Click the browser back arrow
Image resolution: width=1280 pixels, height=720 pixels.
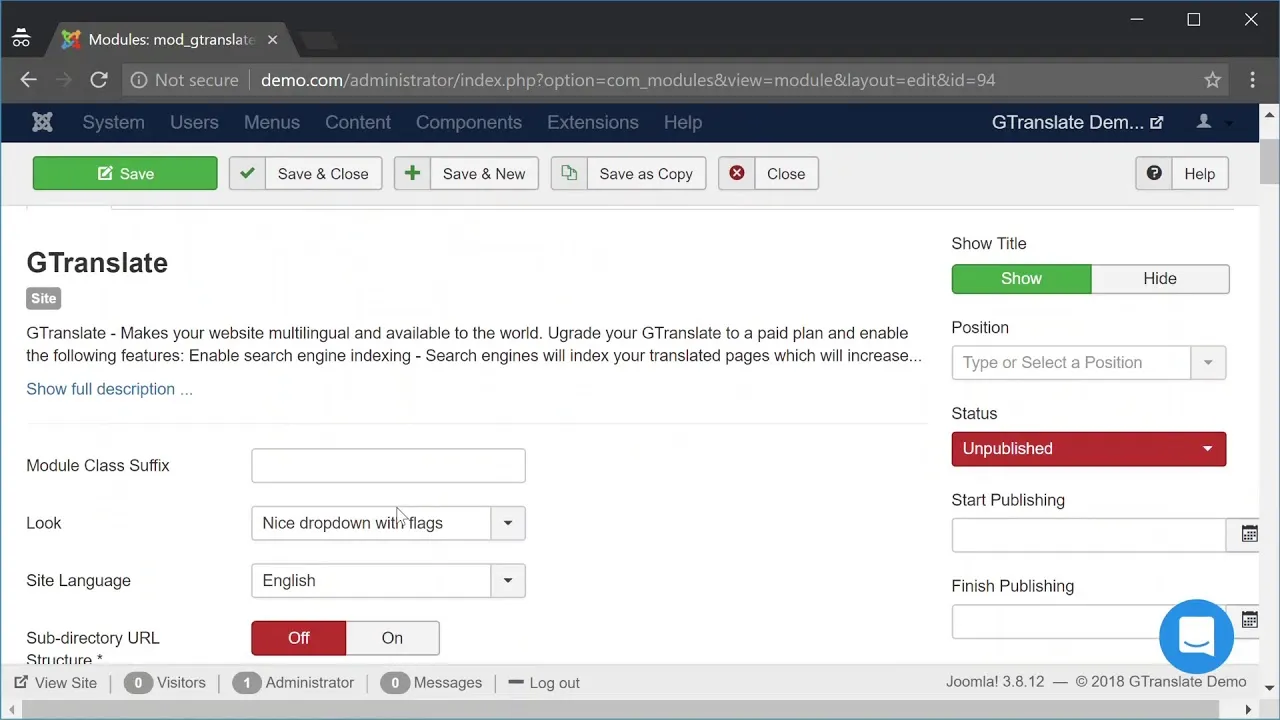coord(28,80)
